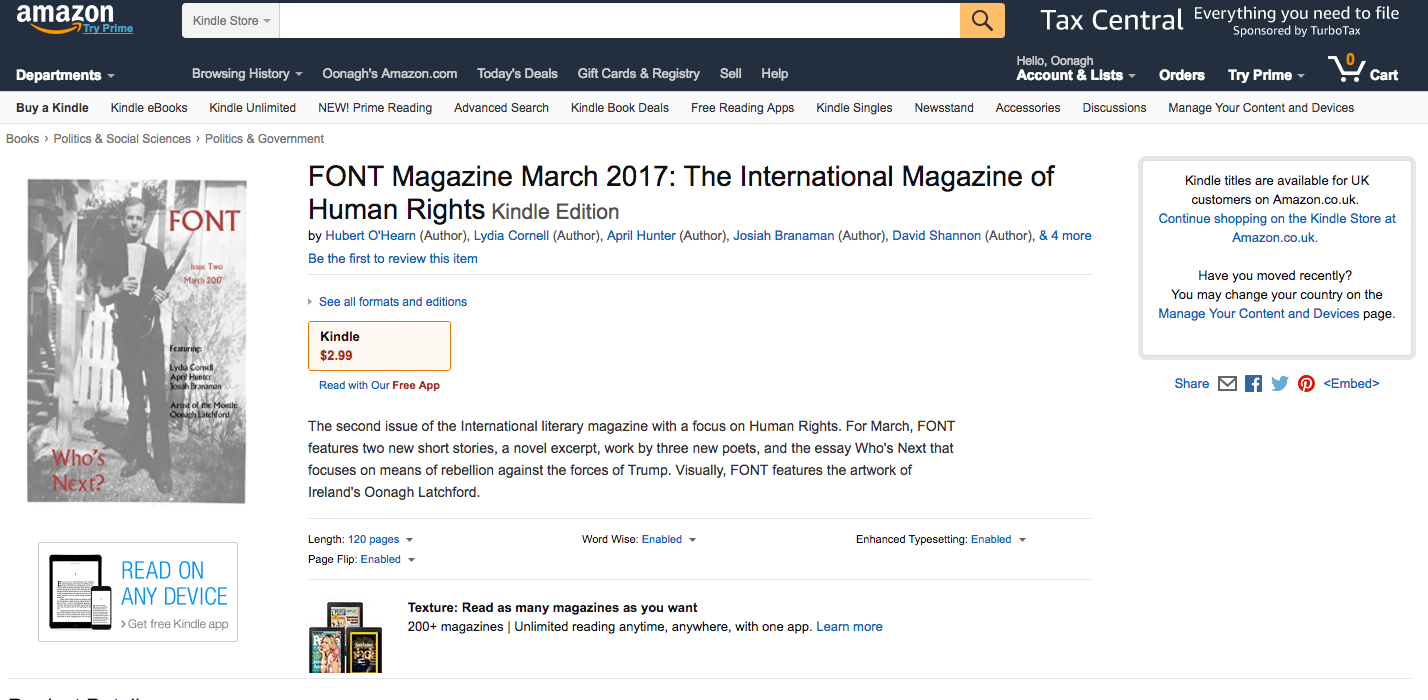Share on Pinterest icon
The height and width of the screenshot is (700, 1428).
[x=1306, y=383]
